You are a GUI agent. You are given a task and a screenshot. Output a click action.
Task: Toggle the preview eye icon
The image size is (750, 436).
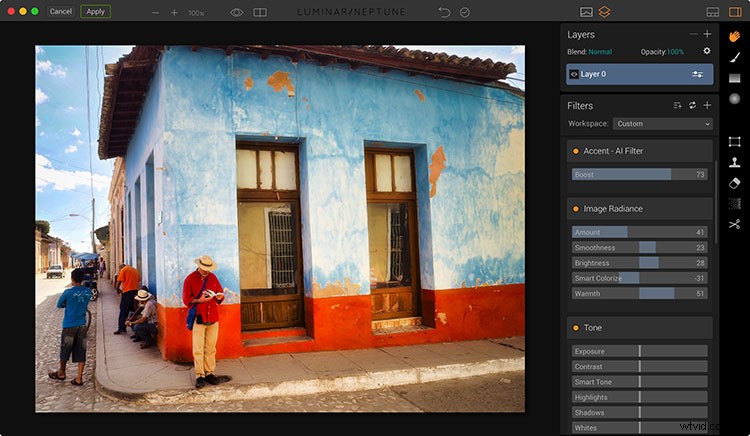(x=237, y=12)
